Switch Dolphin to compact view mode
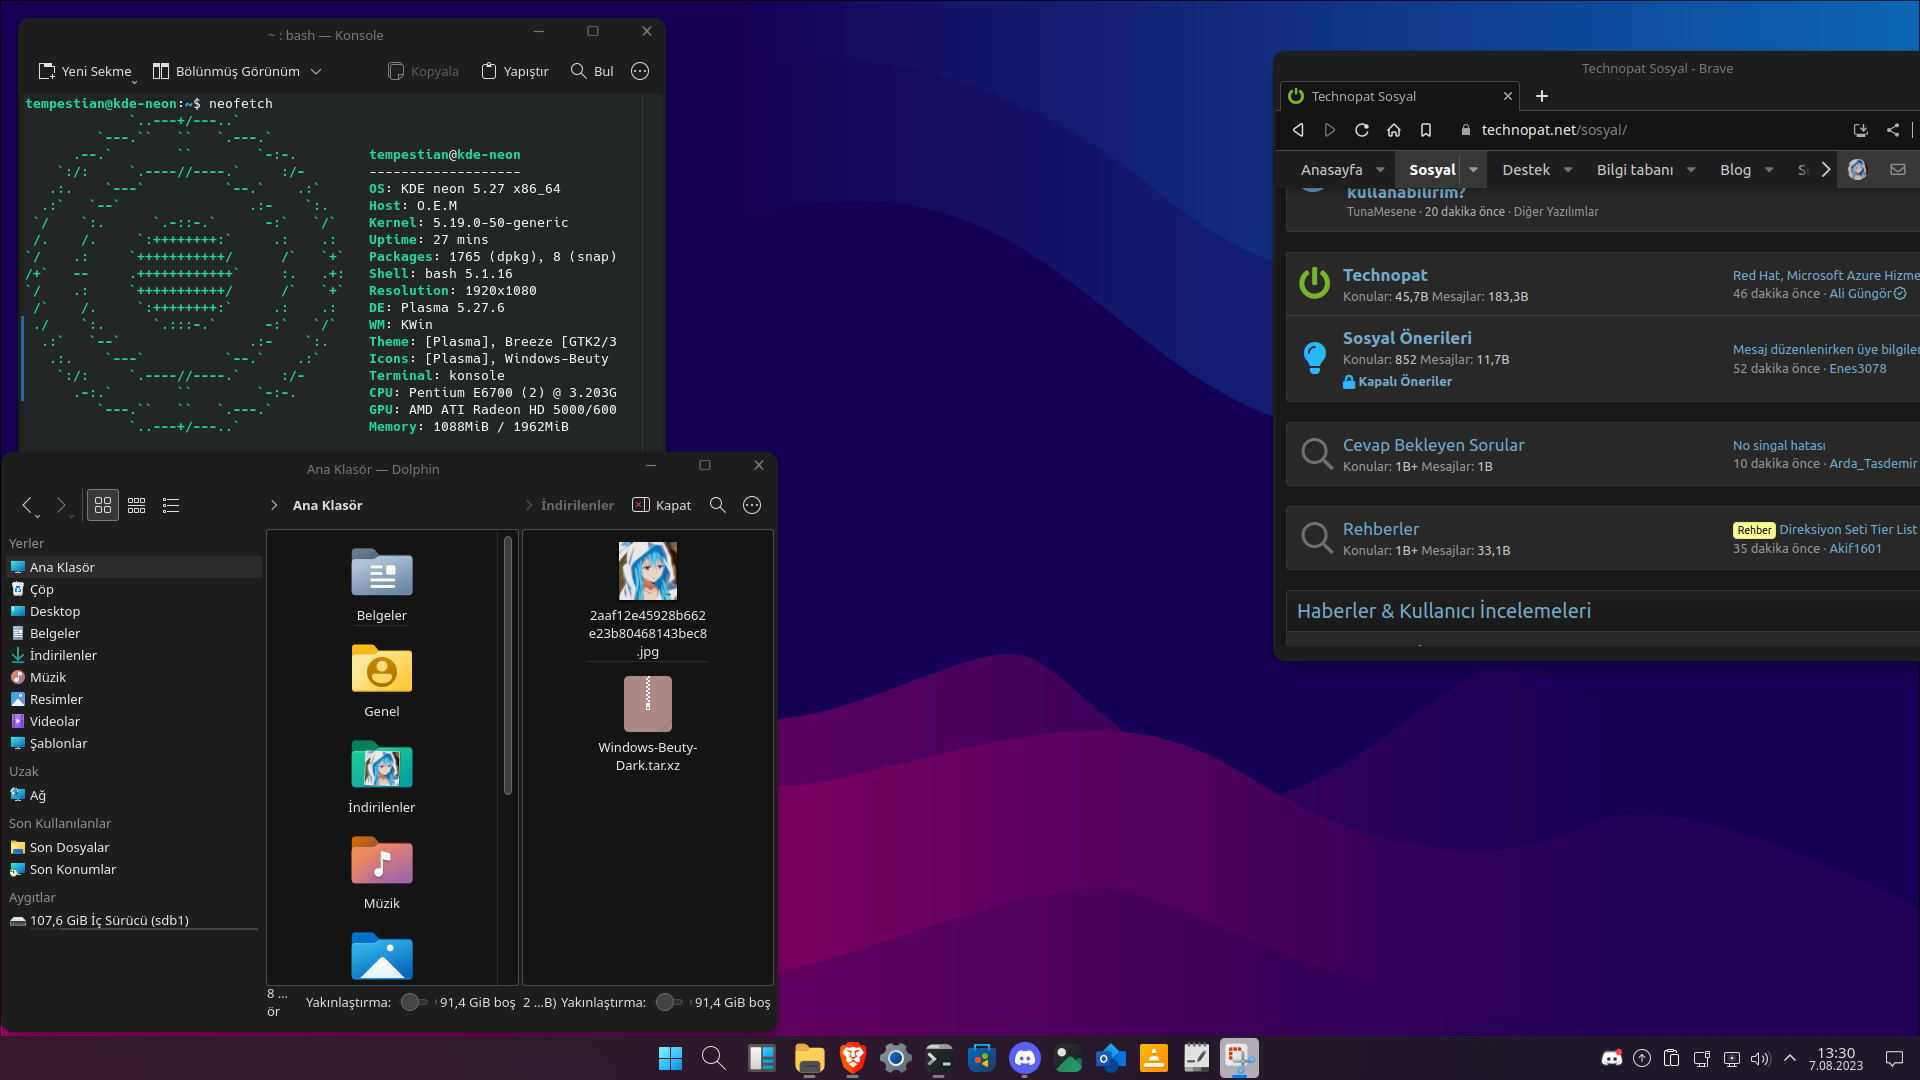 click(137, 505)
